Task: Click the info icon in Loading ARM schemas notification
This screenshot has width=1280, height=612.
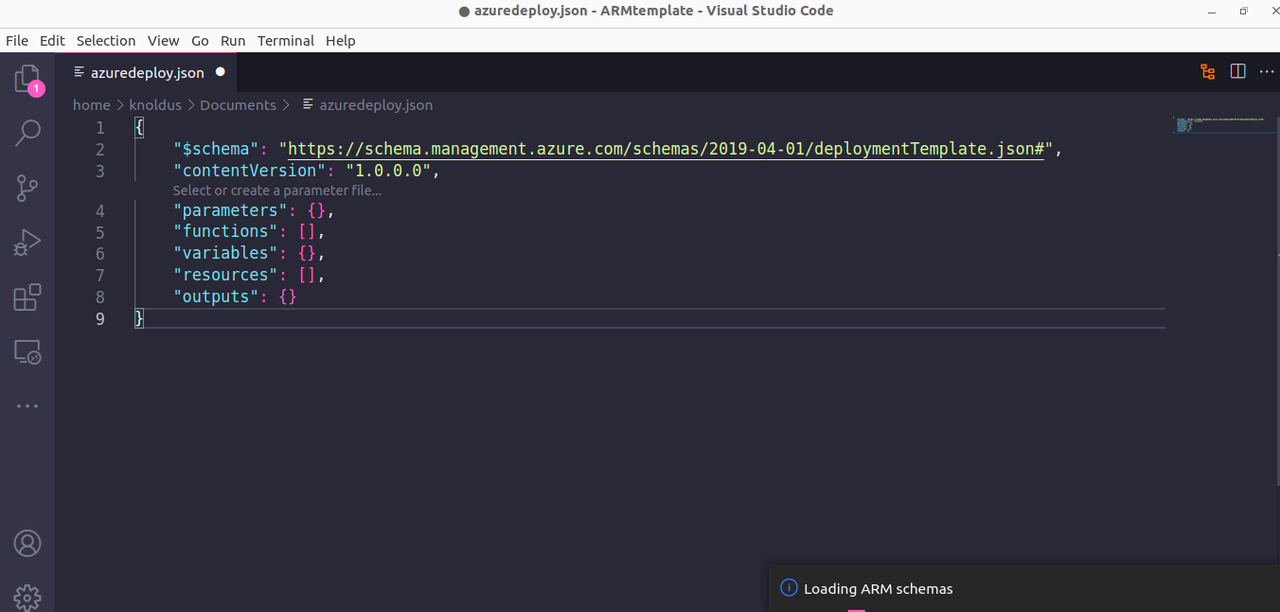Action: point(788,588)
